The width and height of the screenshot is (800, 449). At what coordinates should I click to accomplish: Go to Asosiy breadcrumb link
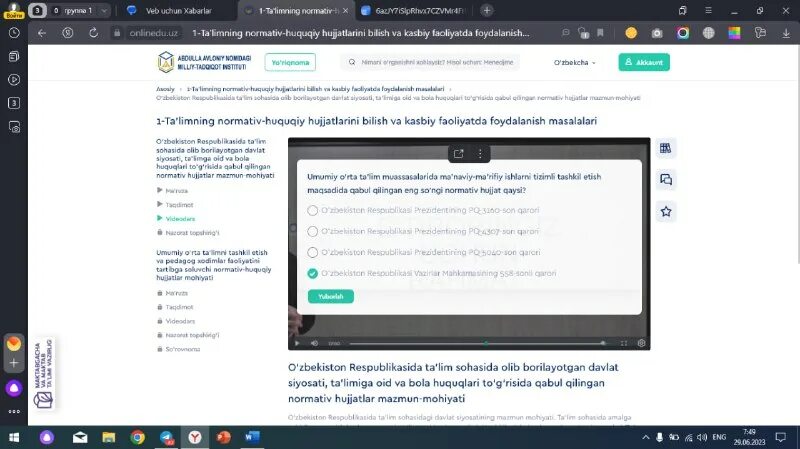pos(165,89)
